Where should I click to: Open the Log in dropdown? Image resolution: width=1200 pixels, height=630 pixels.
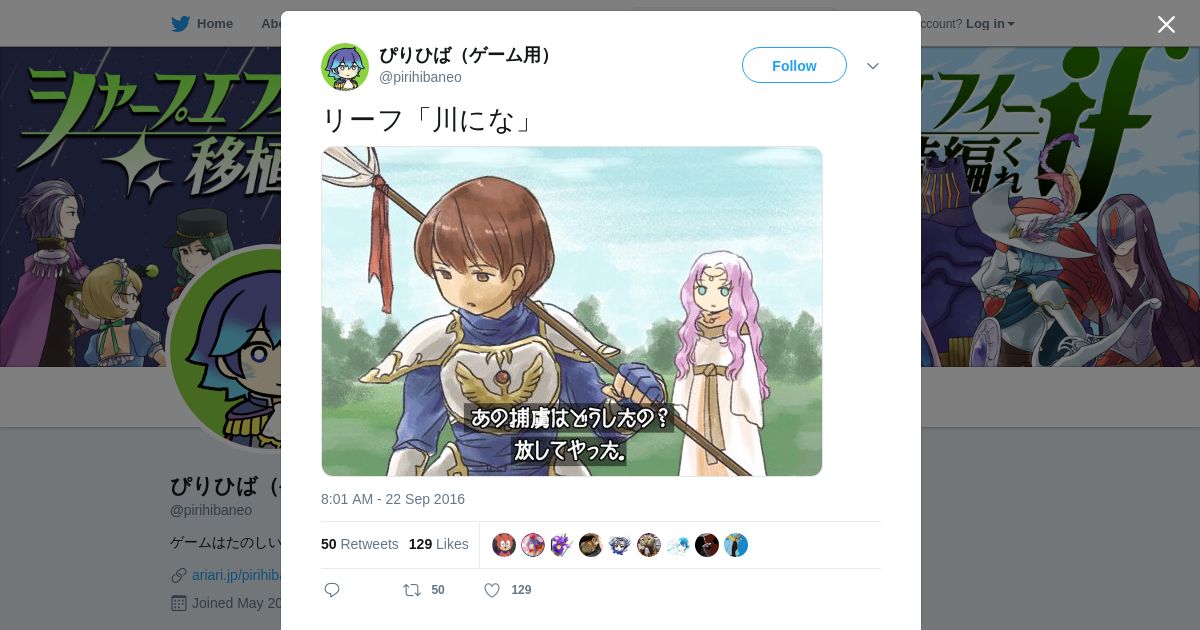(990, 23)
